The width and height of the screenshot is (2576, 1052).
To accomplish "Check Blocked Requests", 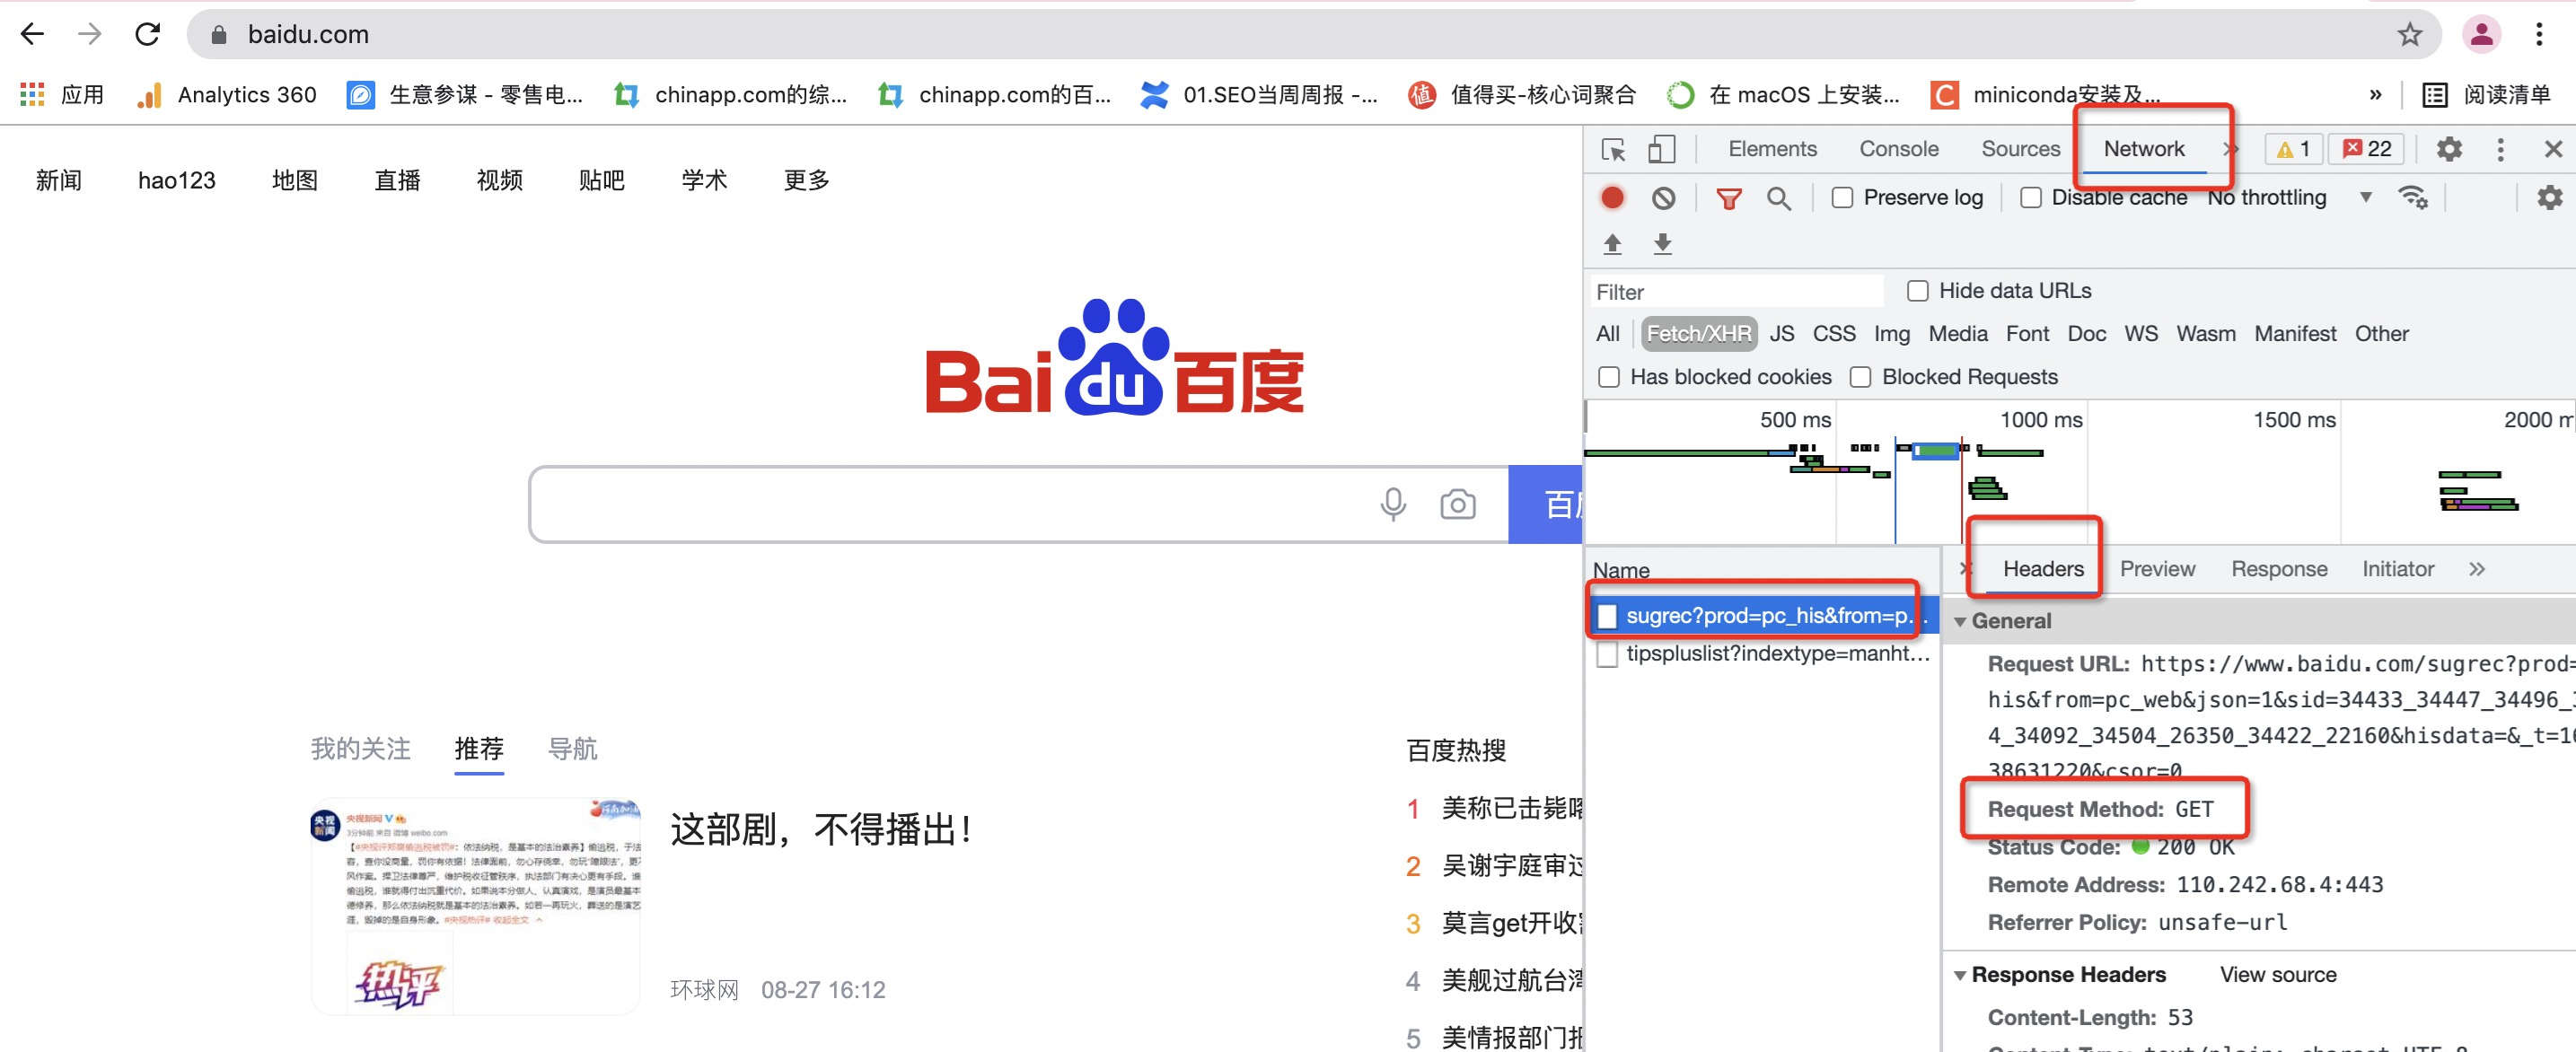I will (1860, 377).
